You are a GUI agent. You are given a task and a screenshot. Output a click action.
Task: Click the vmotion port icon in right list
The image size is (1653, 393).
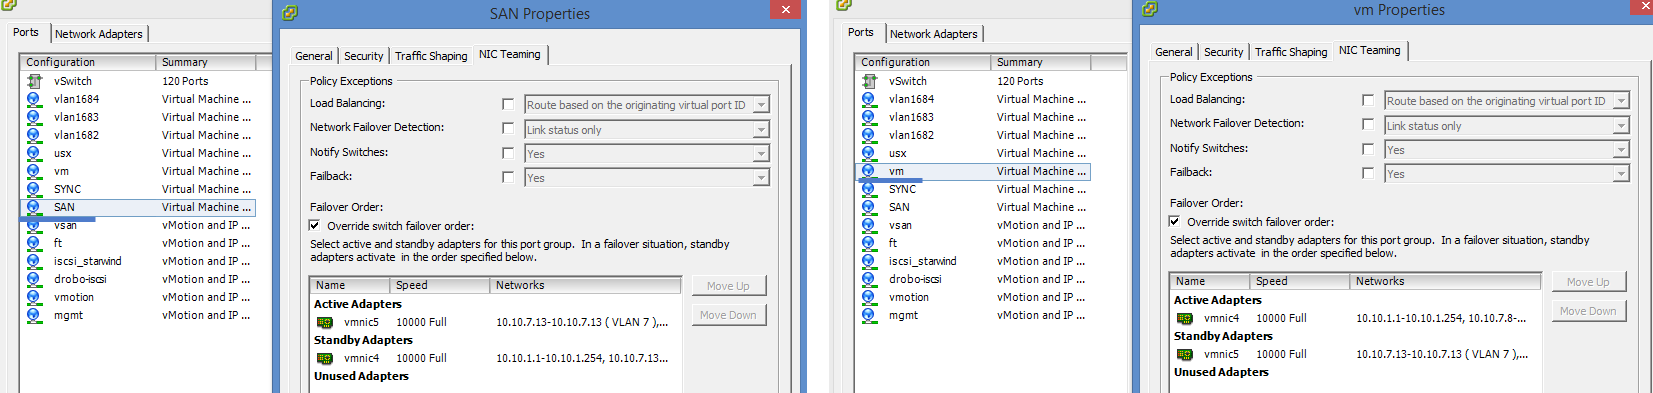click(x=869, y=297)
